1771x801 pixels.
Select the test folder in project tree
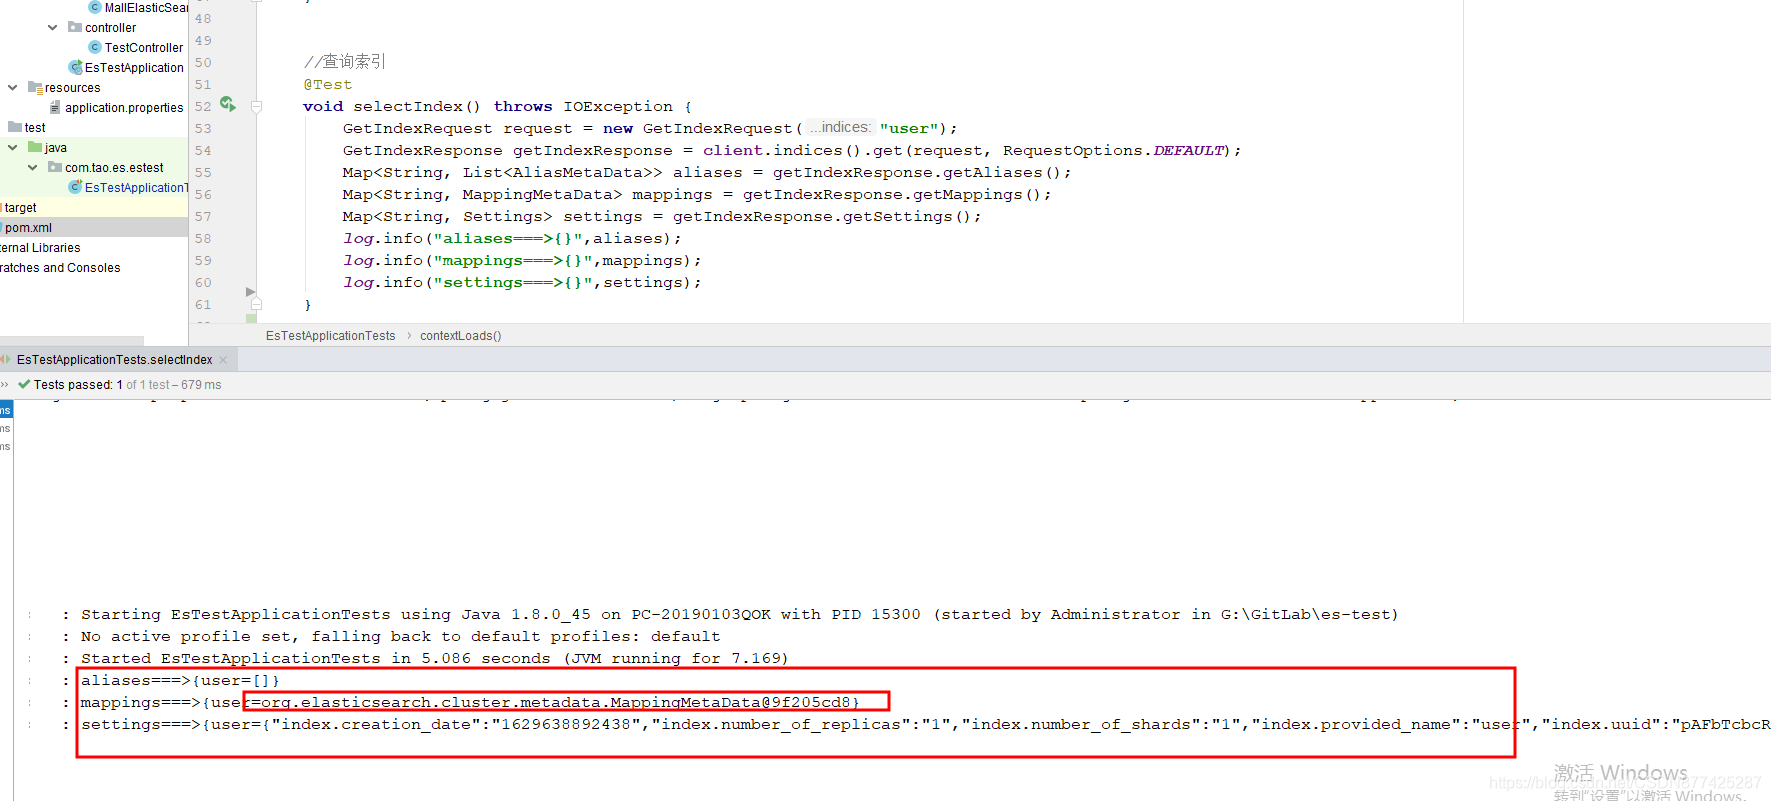point(35,128)
